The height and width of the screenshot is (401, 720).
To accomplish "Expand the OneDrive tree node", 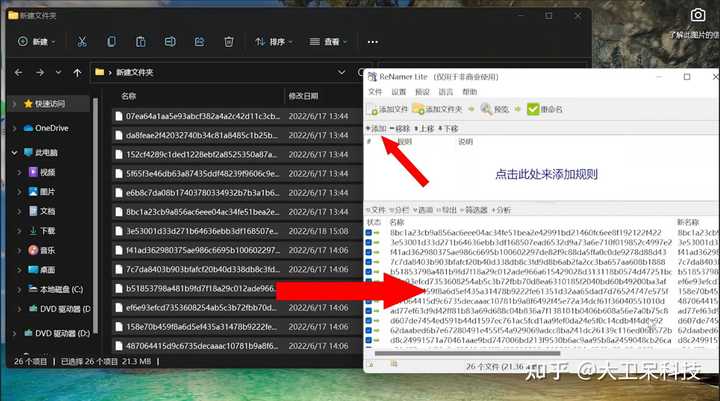I will click(x=15, y=128).
